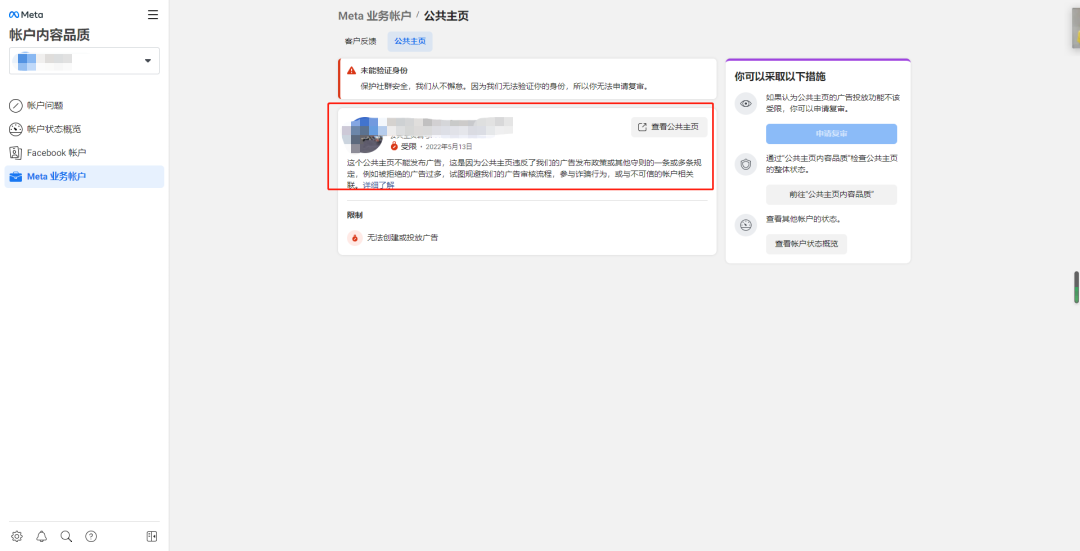
Task: Toggle the sidebar panel layout icon
Action: 152,537
